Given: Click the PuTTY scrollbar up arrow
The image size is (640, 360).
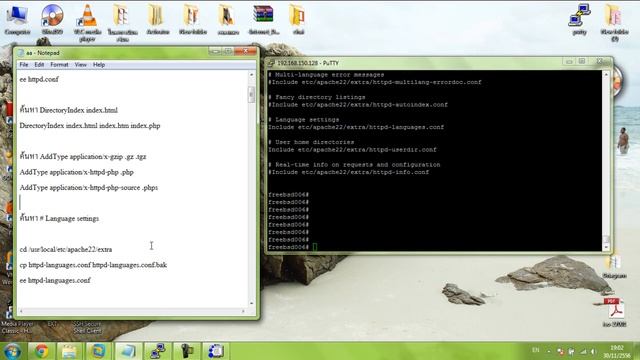Looking at the screenshot, I should pyautogui.click(x=606, y=75).
